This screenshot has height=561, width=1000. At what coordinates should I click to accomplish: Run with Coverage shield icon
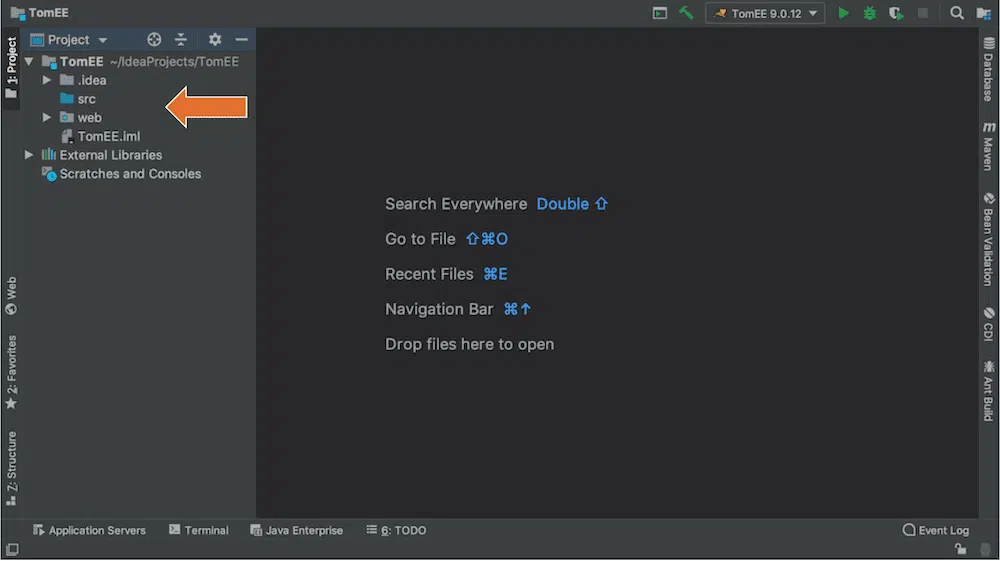(x=896, y=13)
